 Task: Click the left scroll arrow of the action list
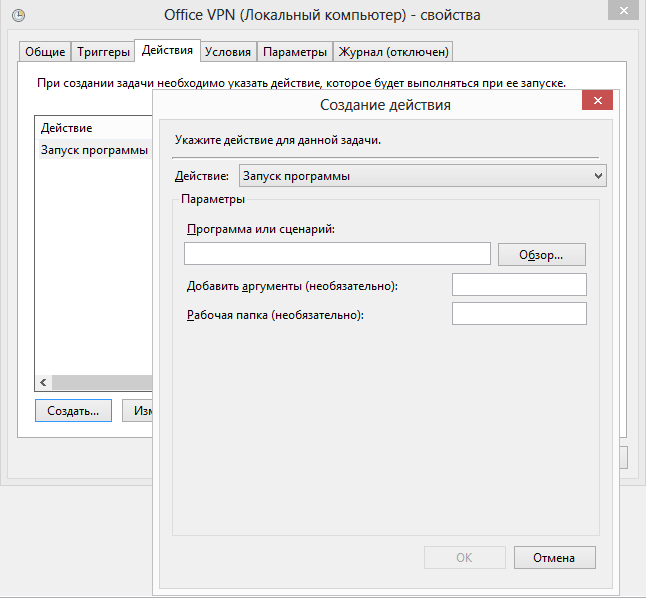tap(43, 383)
